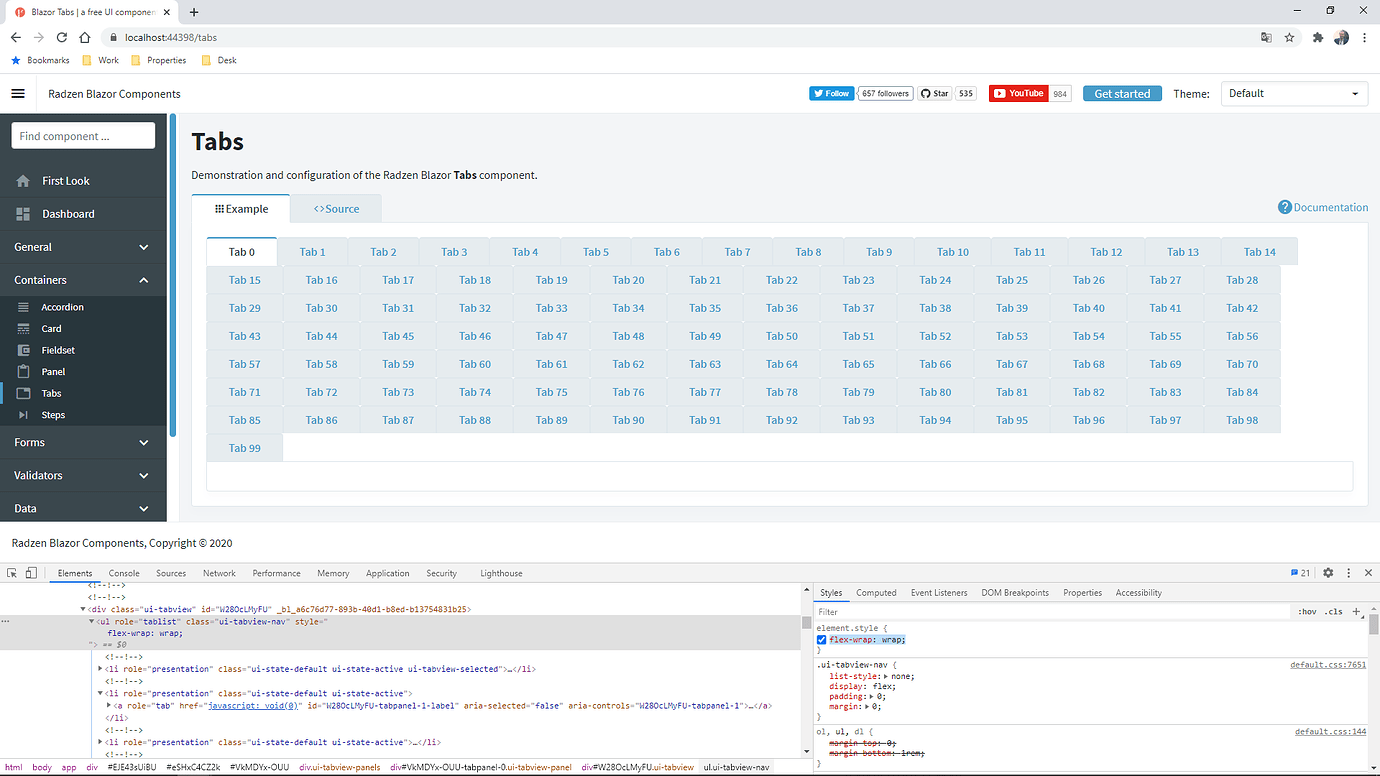
Task: Open the hamburger navigation menu
Action: [18, 93]
